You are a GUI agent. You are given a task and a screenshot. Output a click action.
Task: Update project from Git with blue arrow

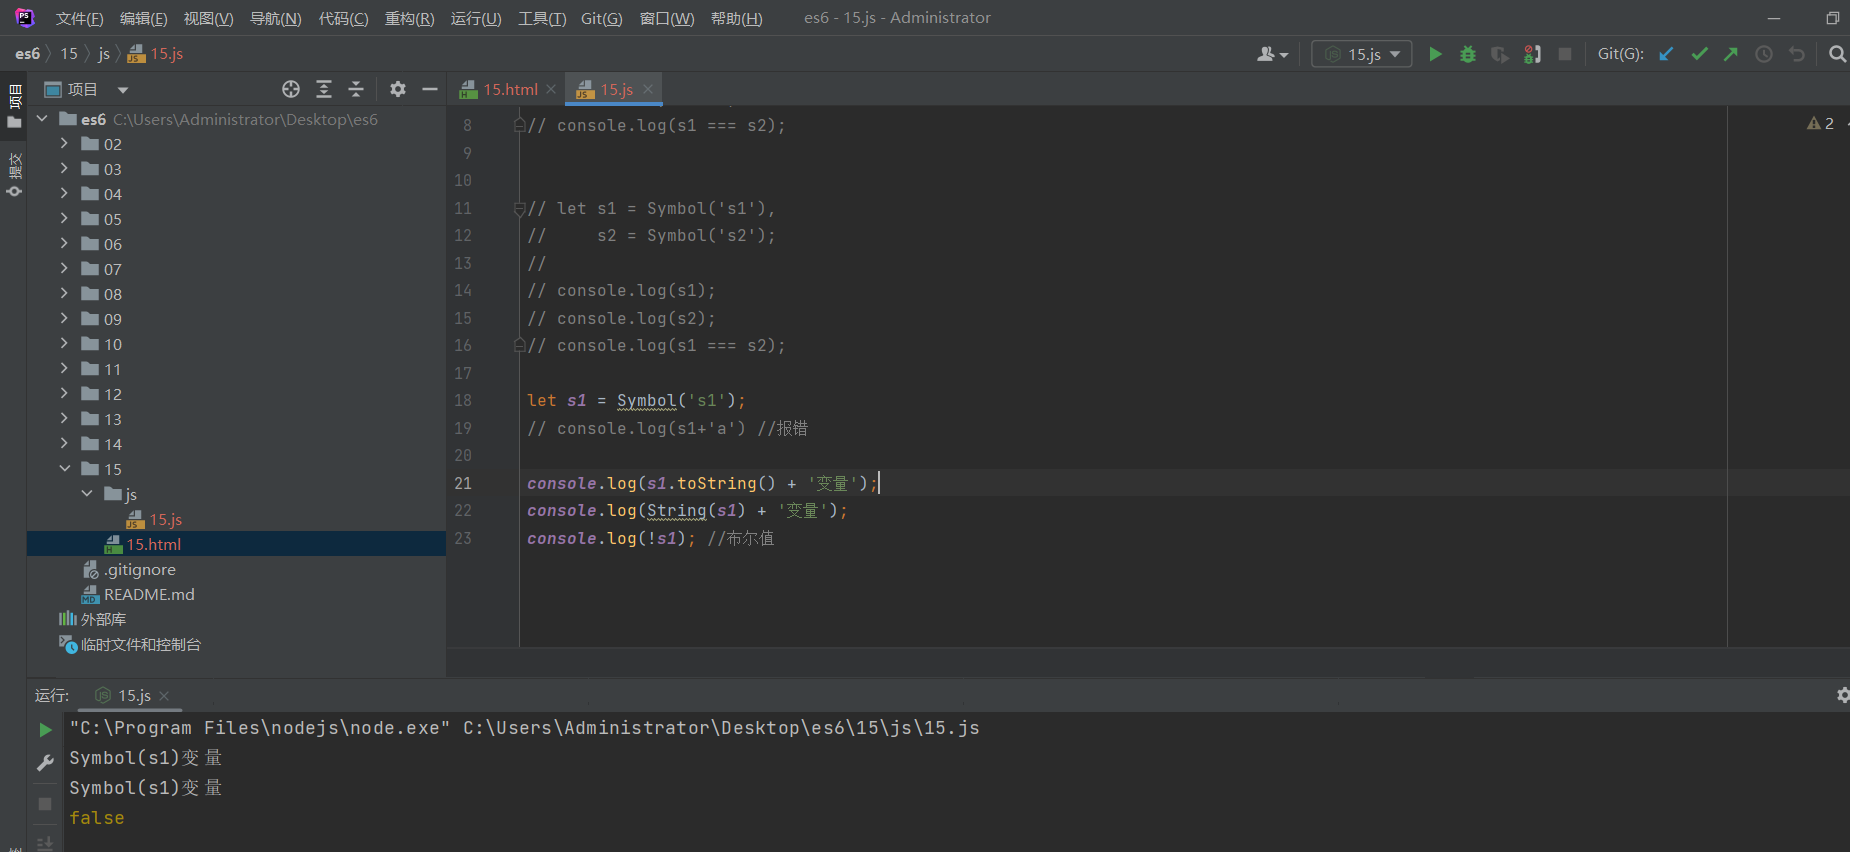click(x=1666, y=54)
